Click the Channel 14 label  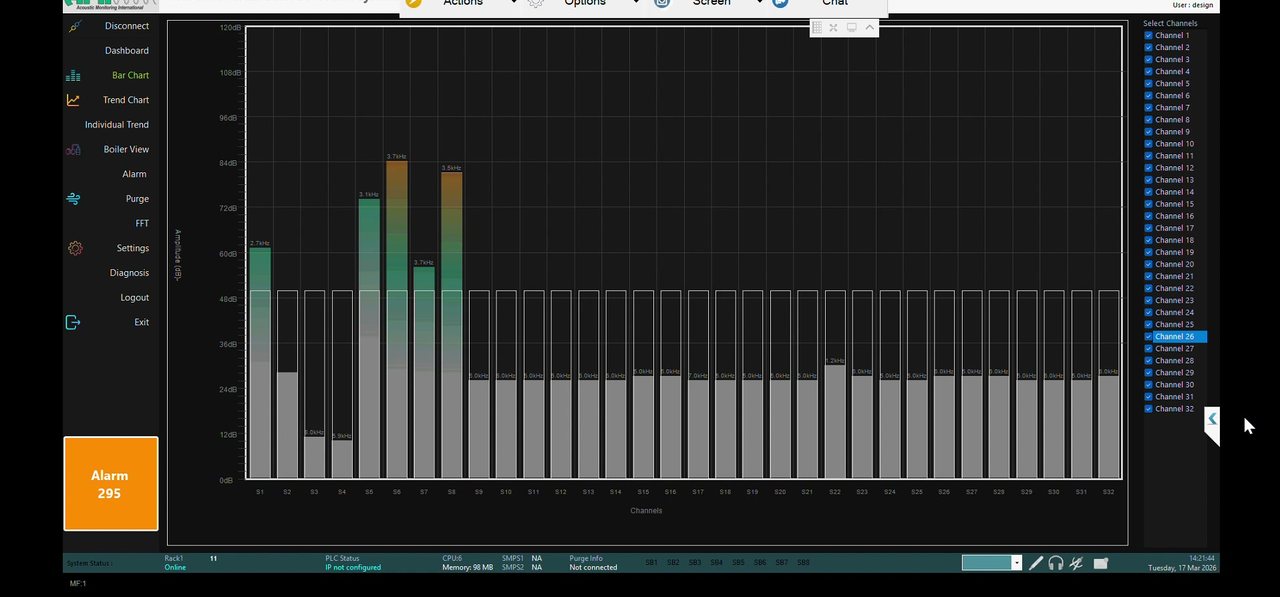pyautogui.click(x=1174, y=192)
